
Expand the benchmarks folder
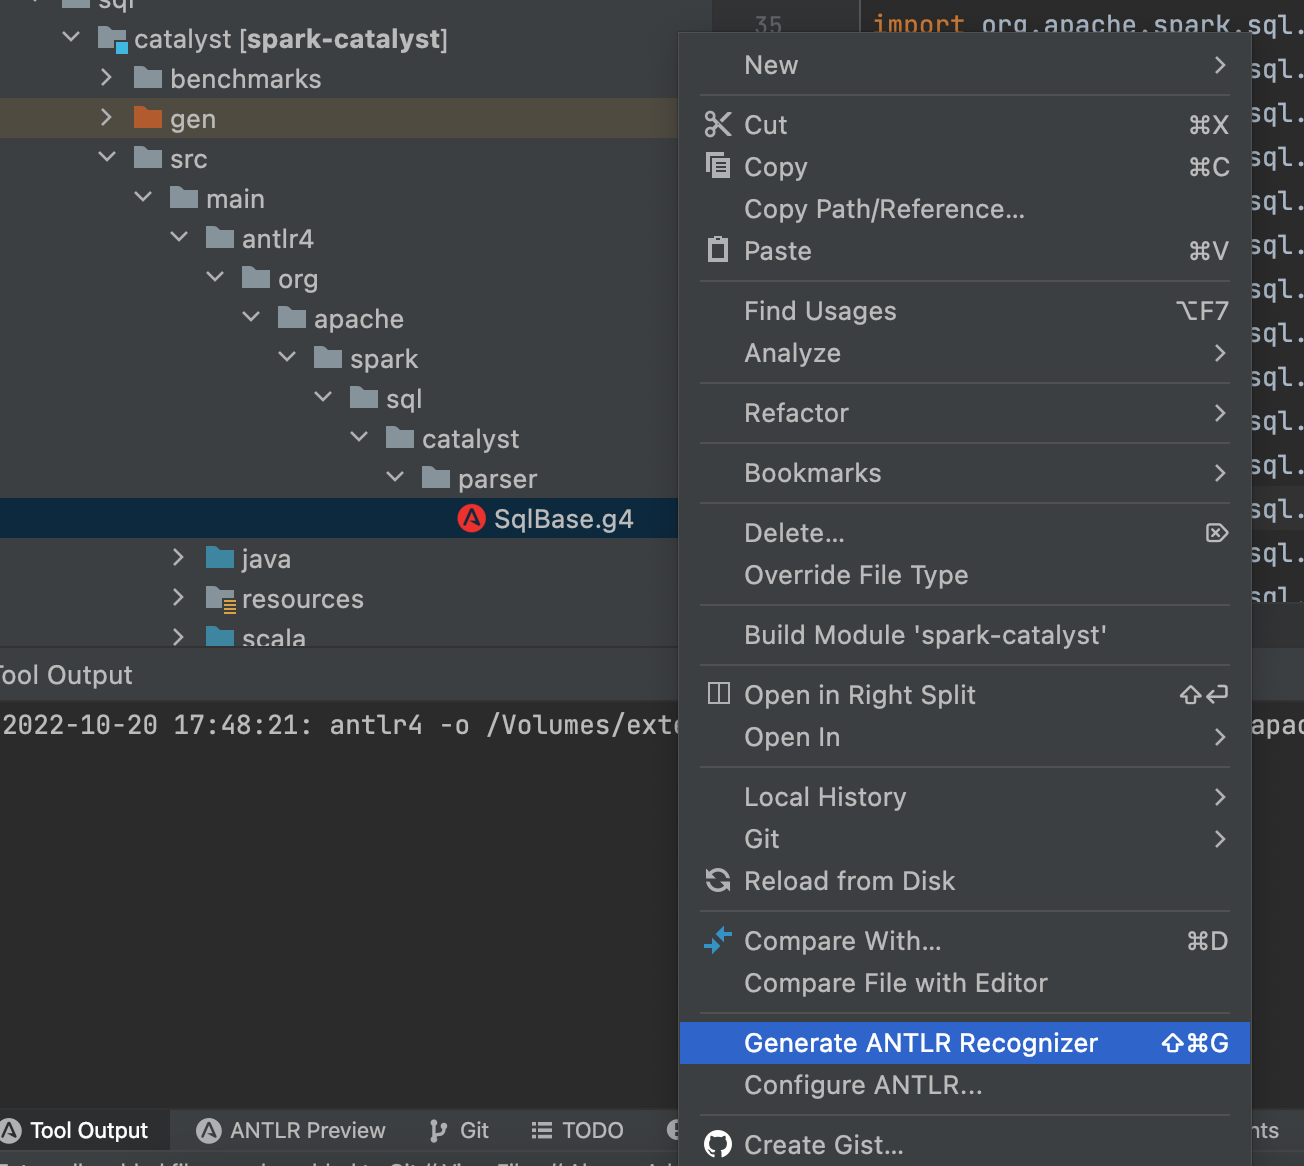[107, 78]
